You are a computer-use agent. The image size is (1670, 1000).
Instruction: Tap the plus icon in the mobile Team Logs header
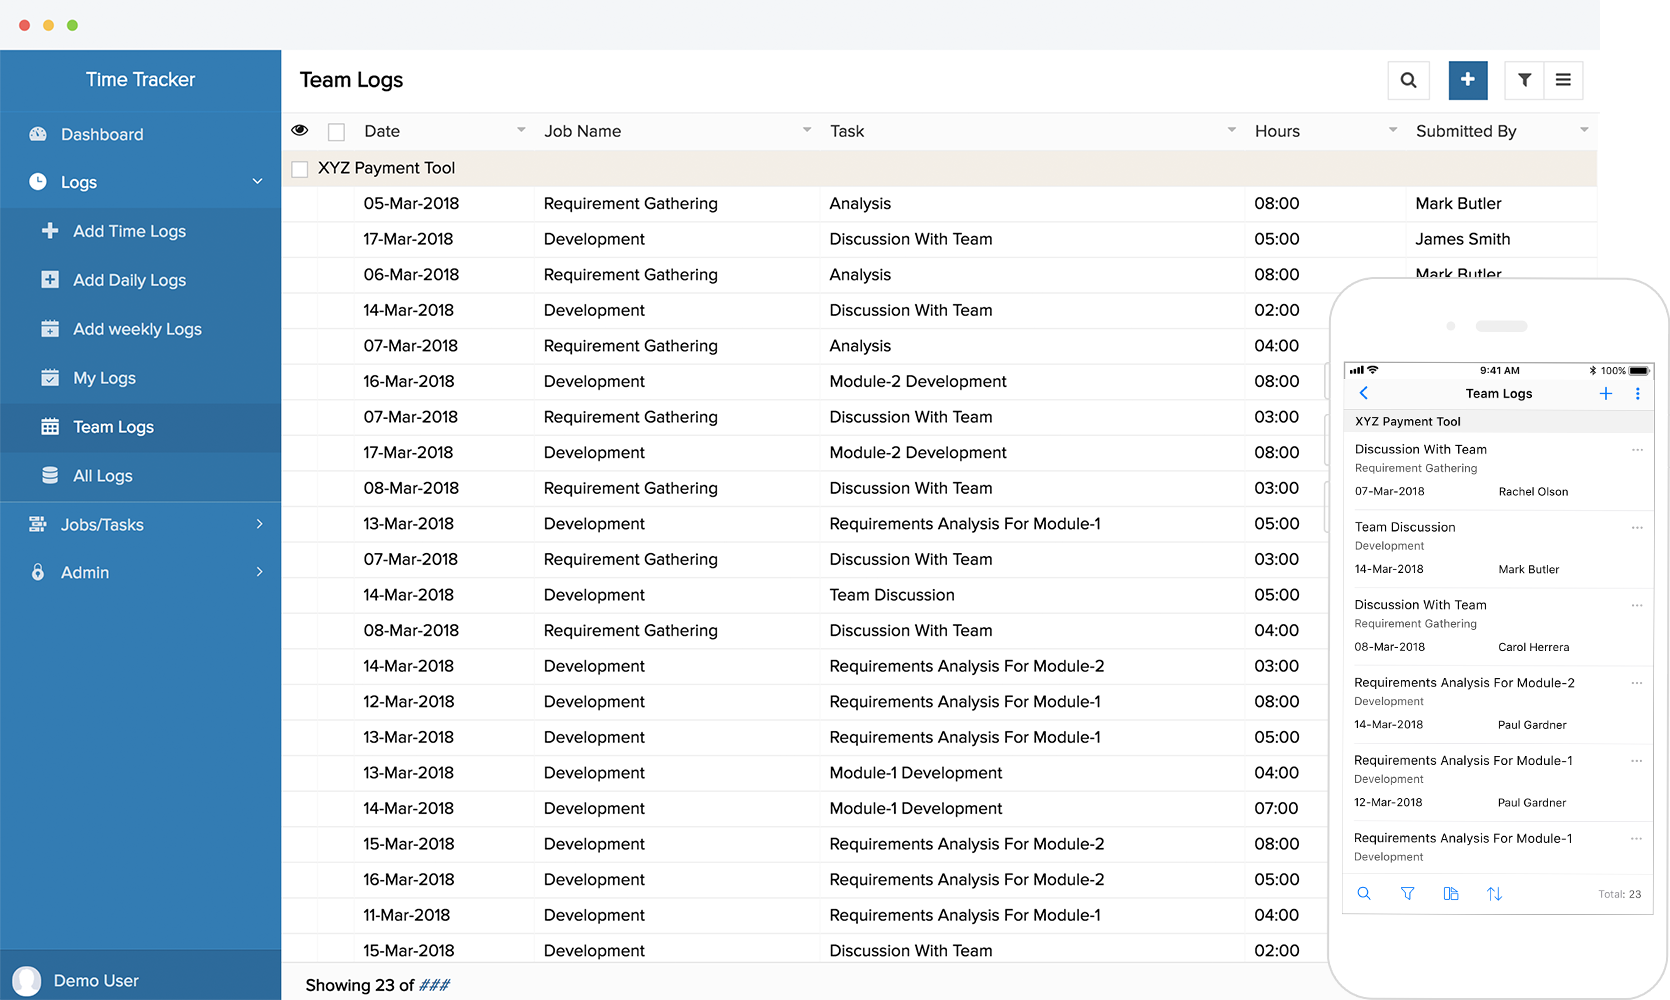click(x=1606, y=394)
